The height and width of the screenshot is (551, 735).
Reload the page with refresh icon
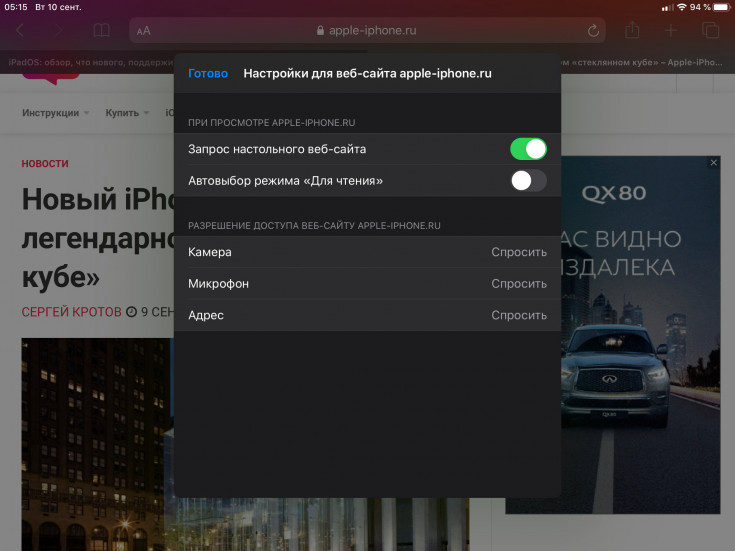[593, 31]
